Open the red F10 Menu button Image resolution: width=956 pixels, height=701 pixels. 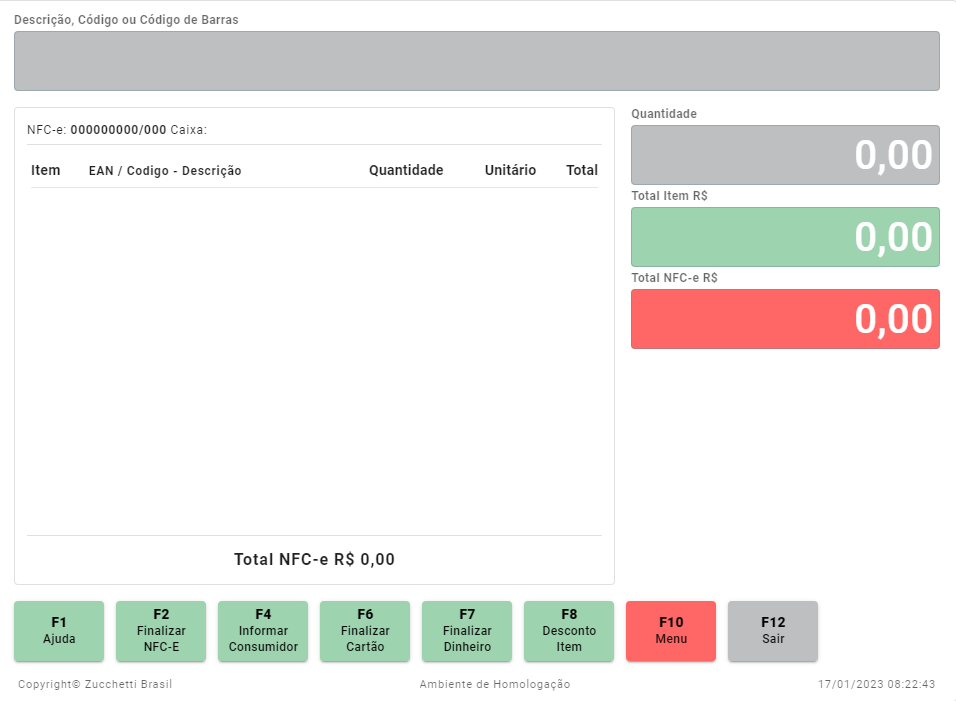pos(671,631)
